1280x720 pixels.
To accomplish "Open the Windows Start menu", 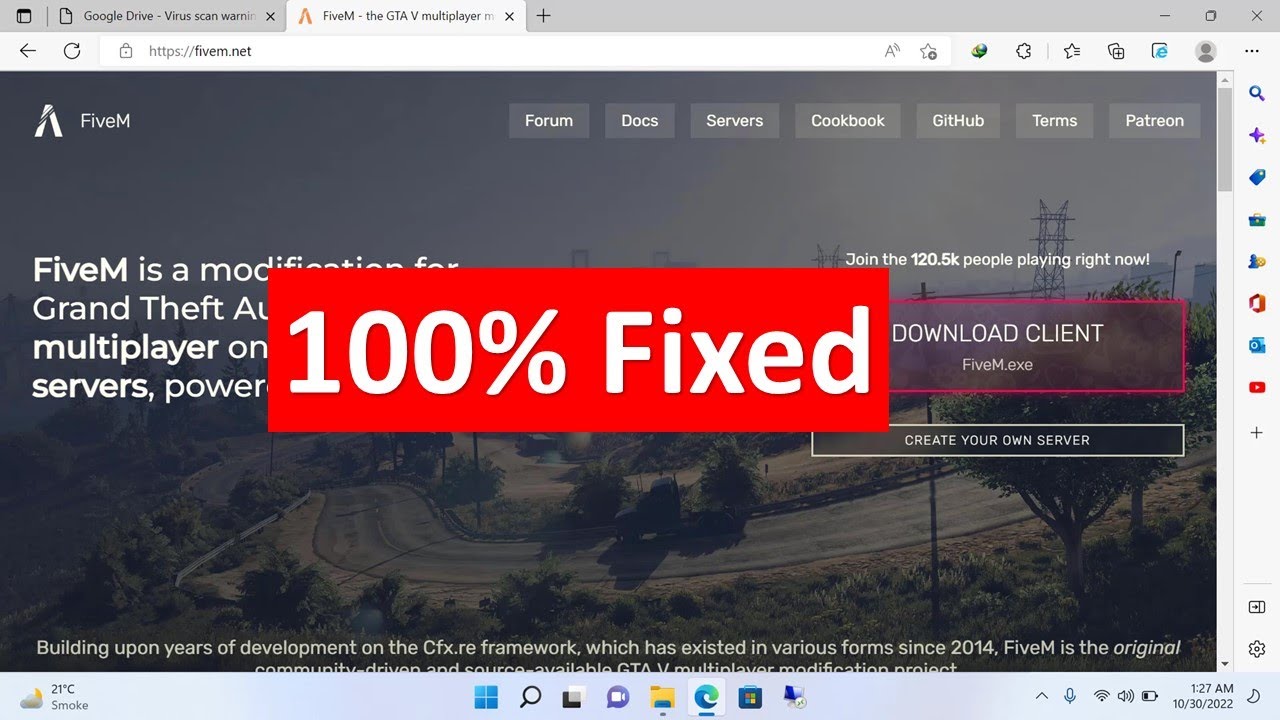I will (486, 697).
